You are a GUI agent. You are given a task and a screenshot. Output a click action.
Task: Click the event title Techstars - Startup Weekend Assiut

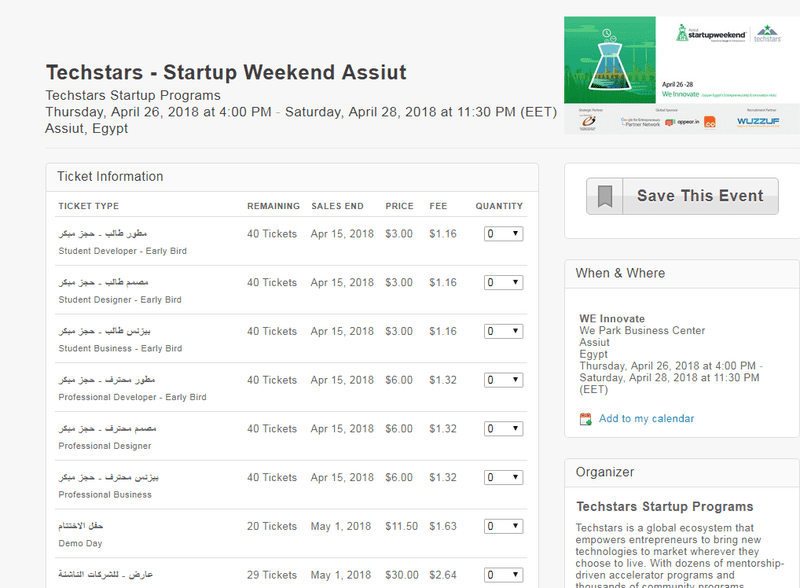[x=226, y=72]
